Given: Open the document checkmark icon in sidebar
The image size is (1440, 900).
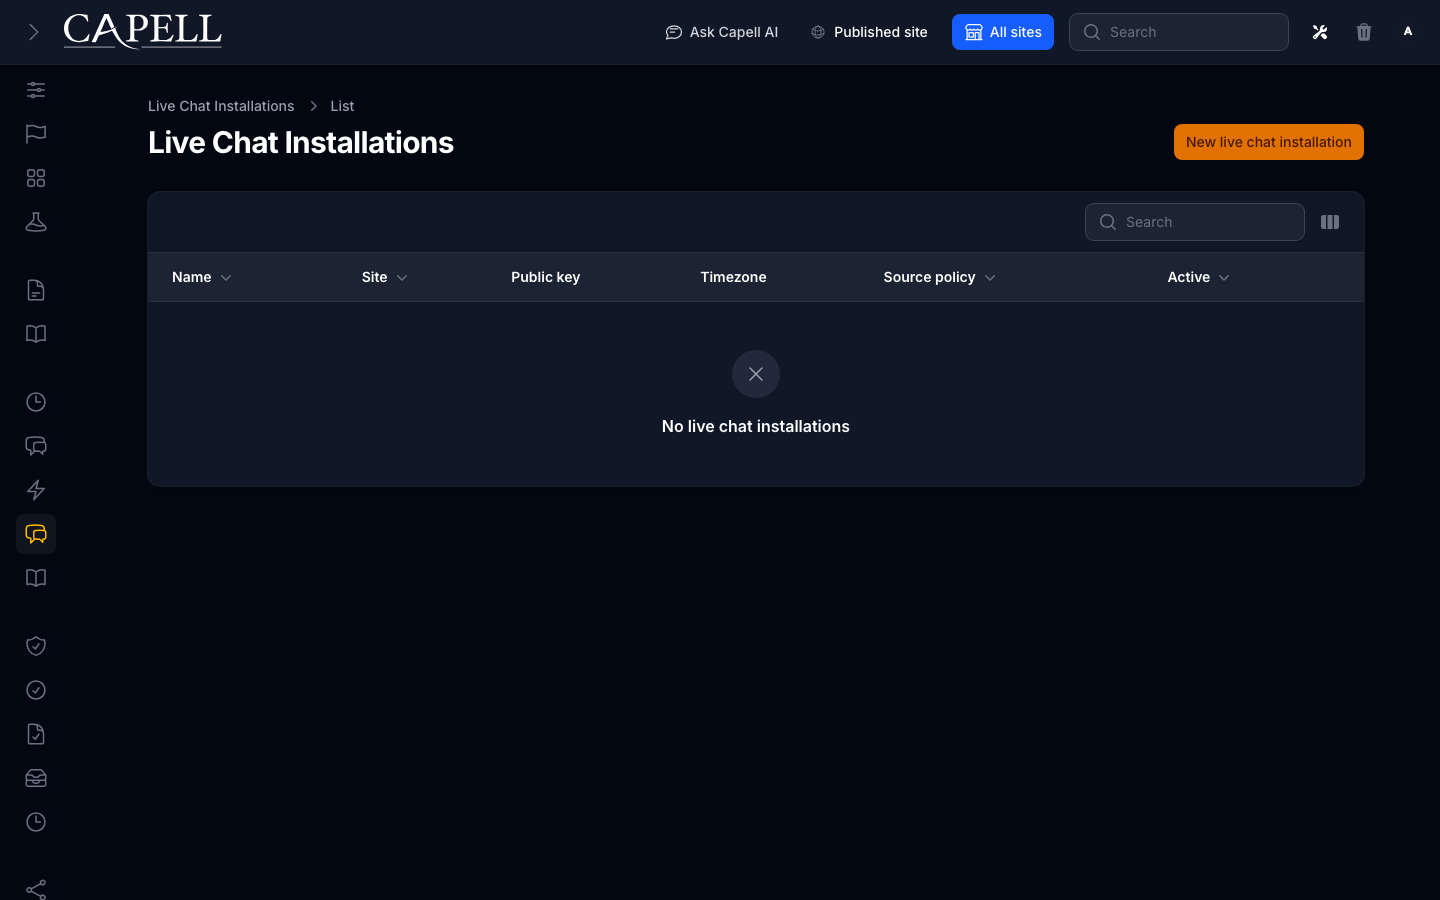Looking at the screenshot, I should 36,734.
